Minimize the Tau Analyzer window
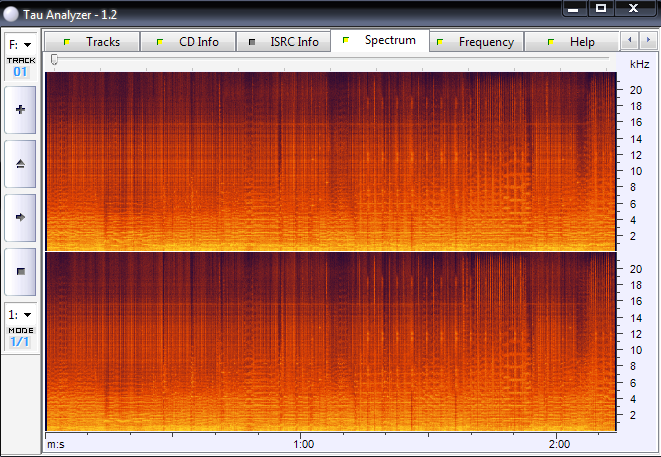 [574, 8]
